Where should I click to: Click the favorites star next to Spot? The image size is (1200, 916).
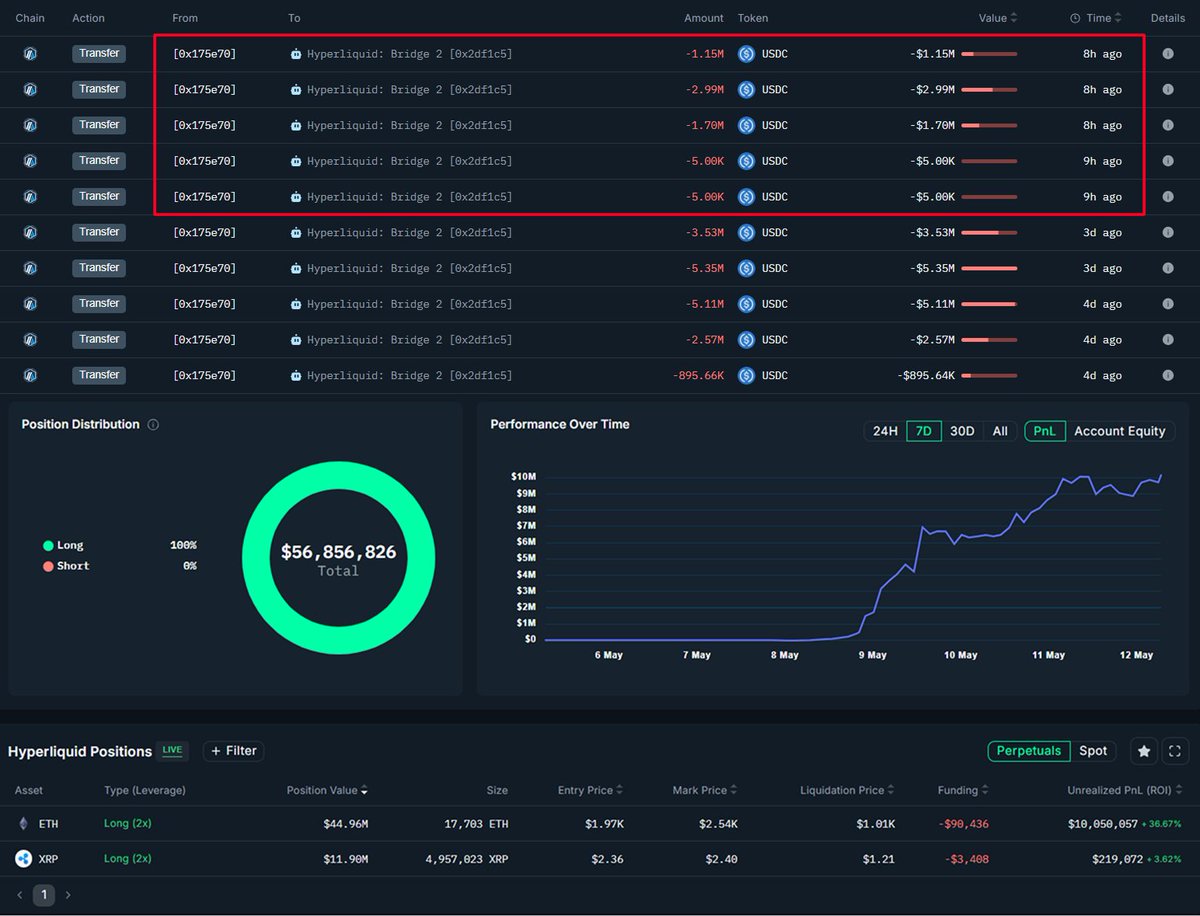(1144, 750)
